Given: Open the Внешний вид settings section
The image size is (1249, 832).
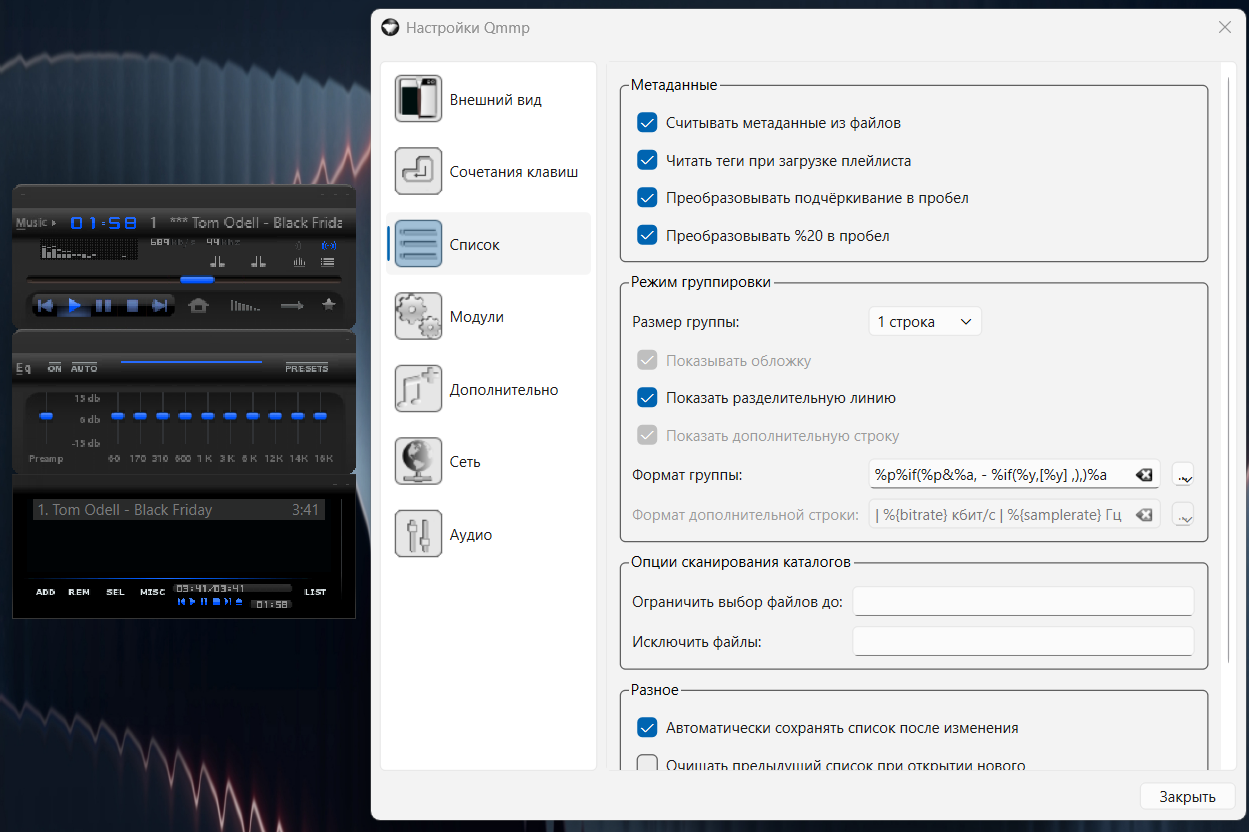Looking at the screenshot, I should click(x=488, y=100).
